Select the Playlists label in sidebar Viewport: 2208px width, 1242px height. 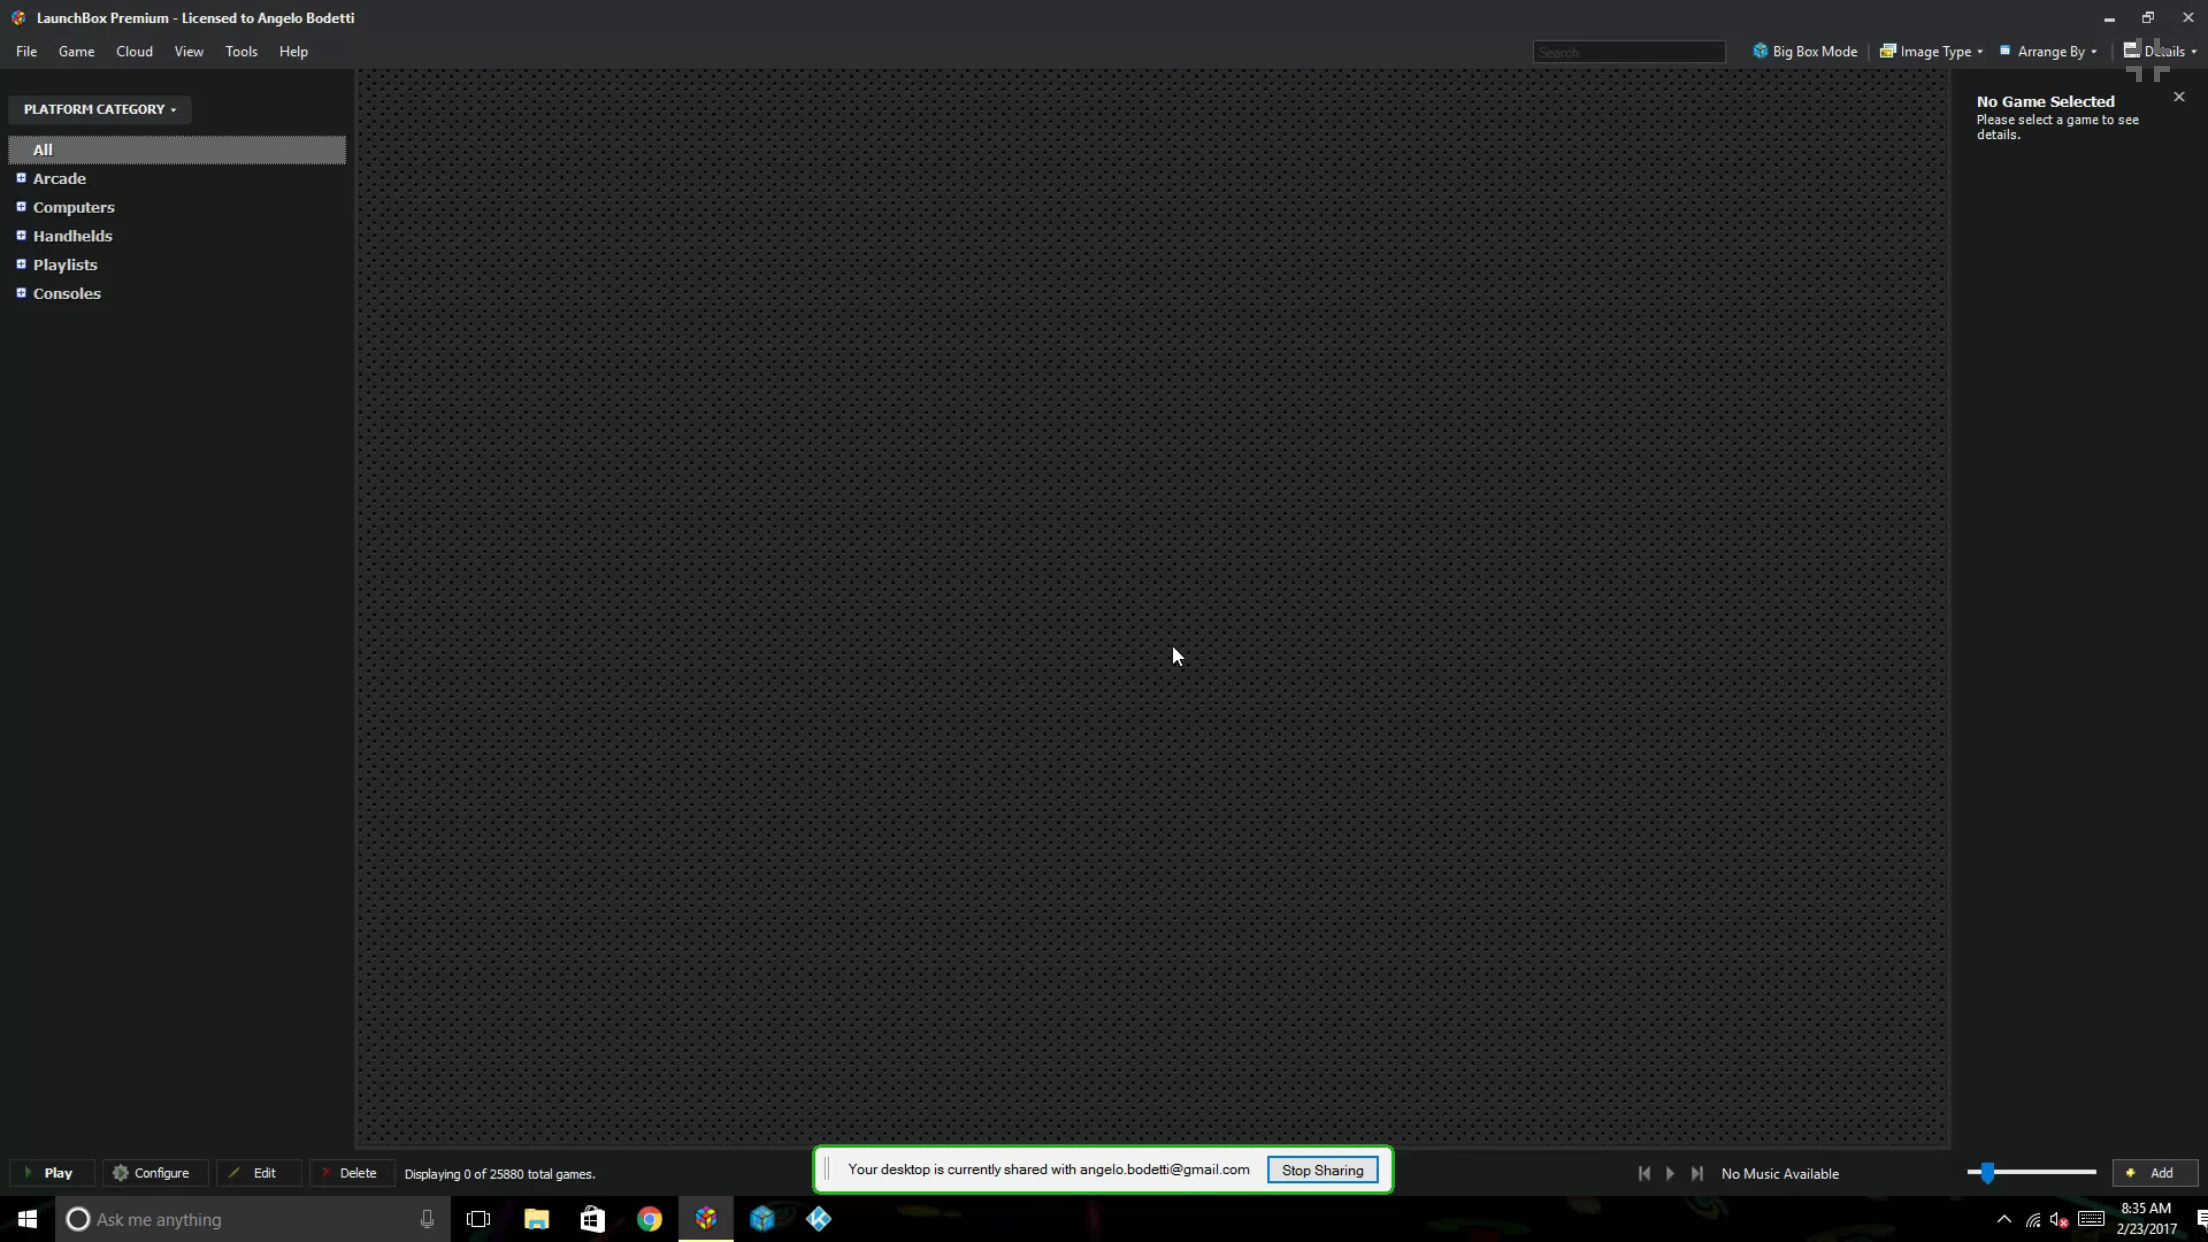65,265
